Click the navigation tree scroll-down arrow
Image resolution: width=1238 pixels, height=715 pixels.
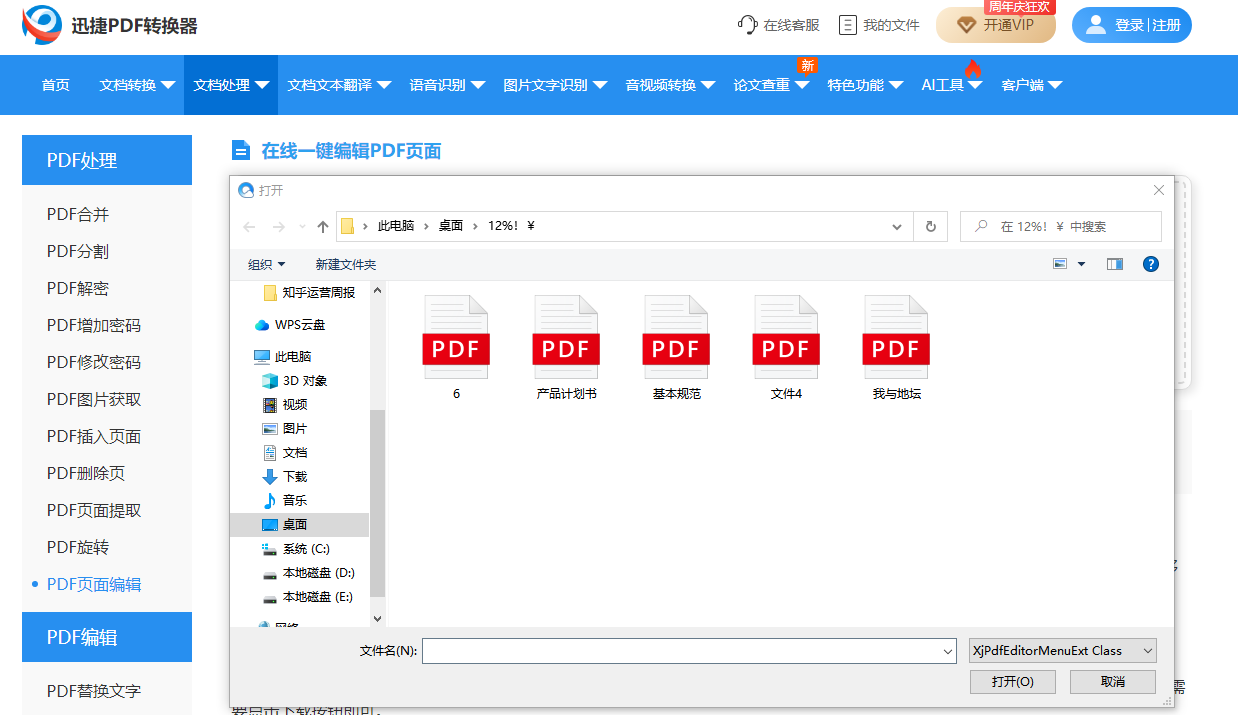pyautogui.click(x=377, y=620)
